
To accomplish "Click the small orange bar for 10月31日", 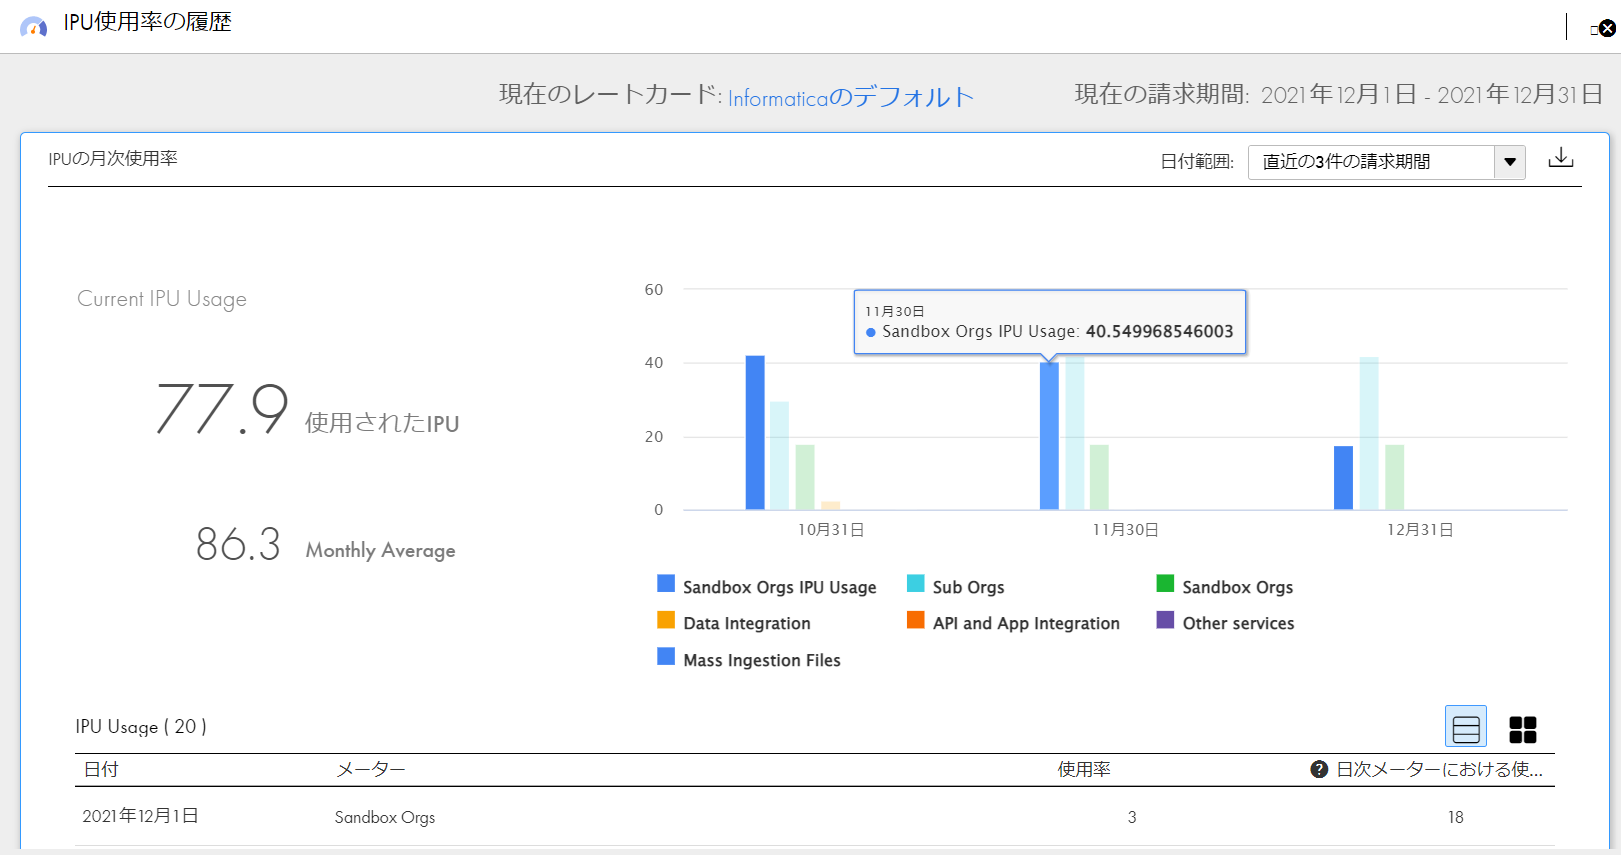I will coord(831,506).
